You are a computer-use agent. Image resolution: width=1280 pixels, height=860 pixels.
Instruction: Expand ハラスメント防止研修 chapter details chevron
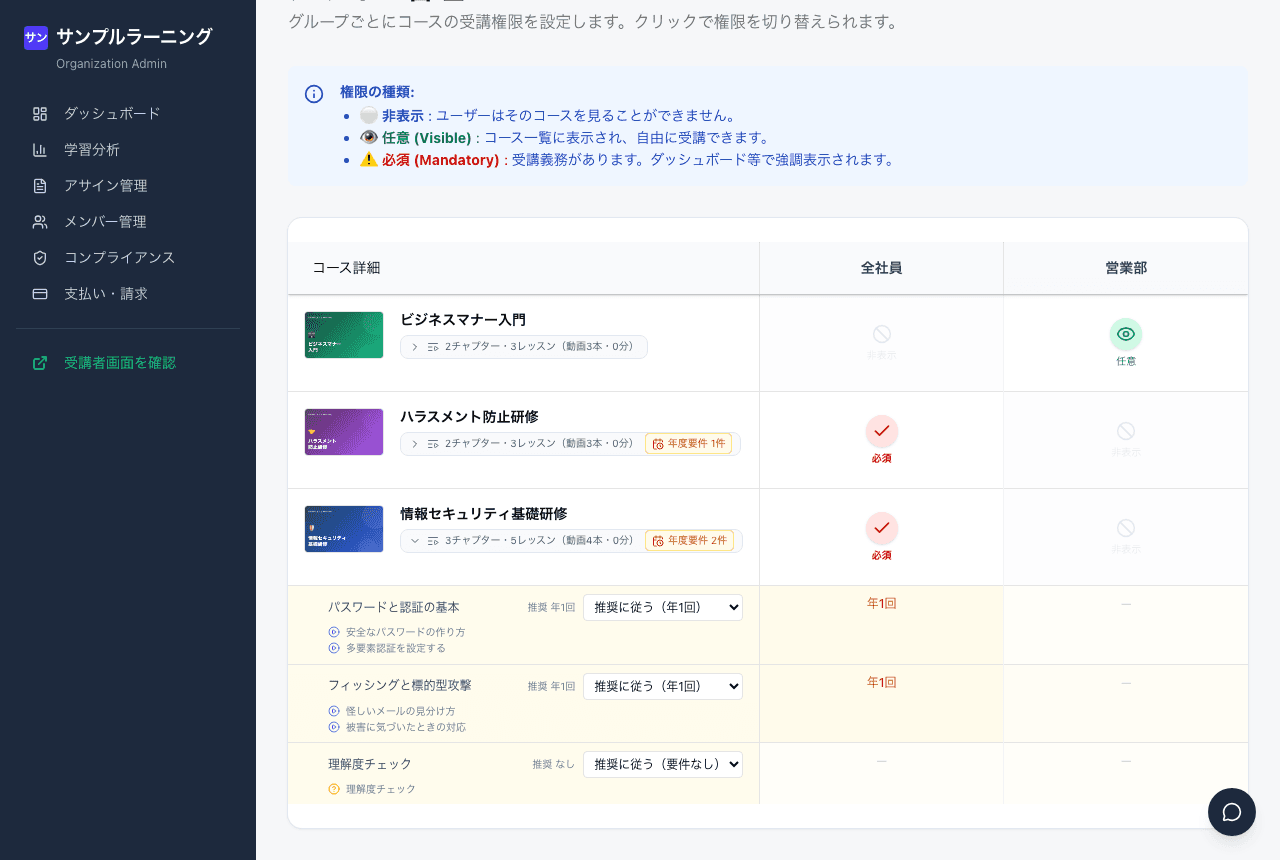(415, 443)
